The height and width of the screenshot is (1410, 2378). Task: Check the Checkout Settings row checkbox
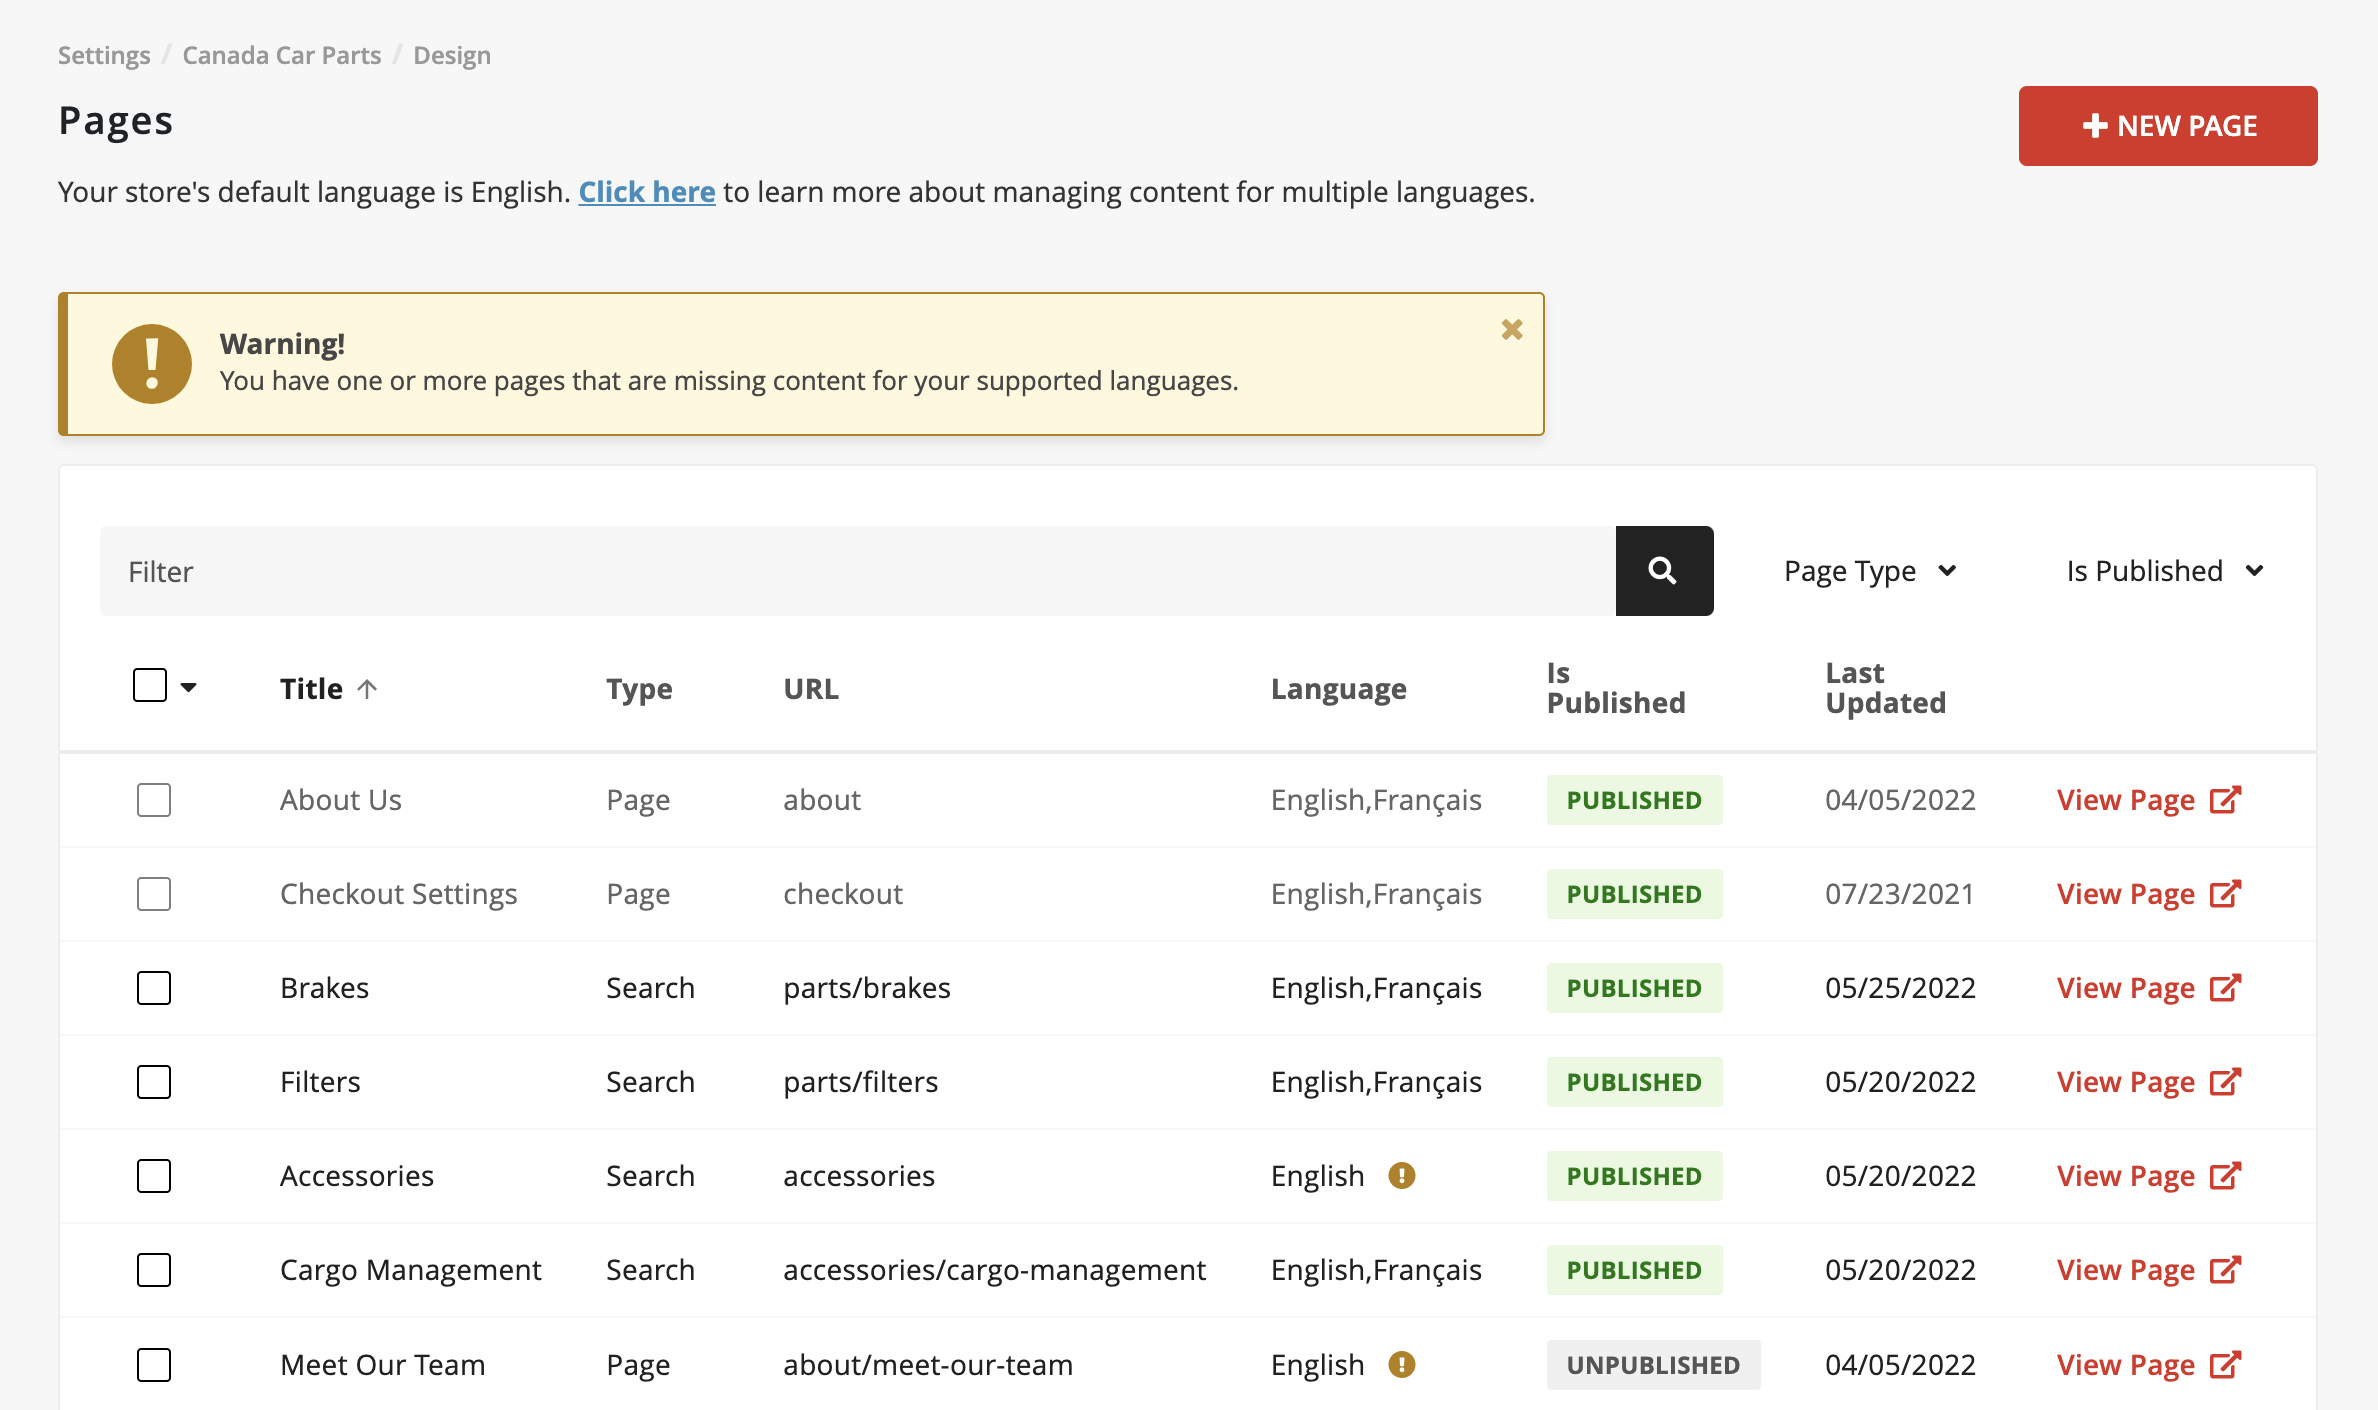pyautogui.click(x=154, y=894)
